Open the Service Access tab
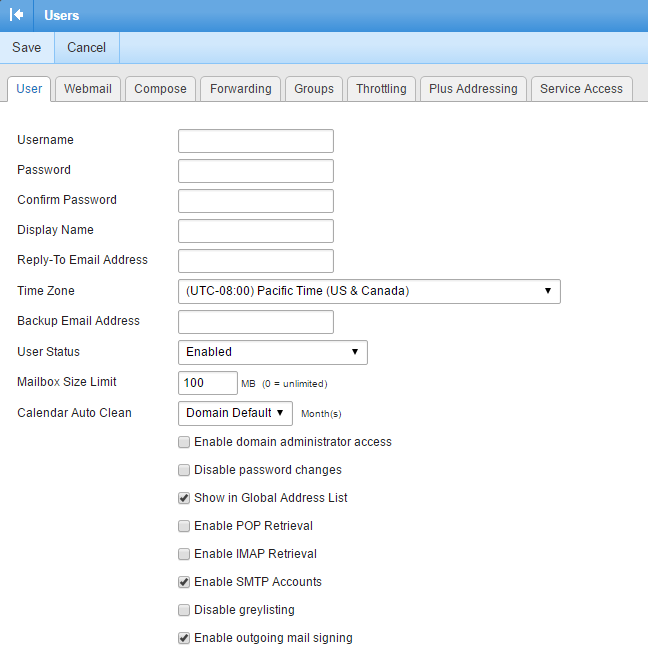Screen dimensions: 648x658 [581, 89]
